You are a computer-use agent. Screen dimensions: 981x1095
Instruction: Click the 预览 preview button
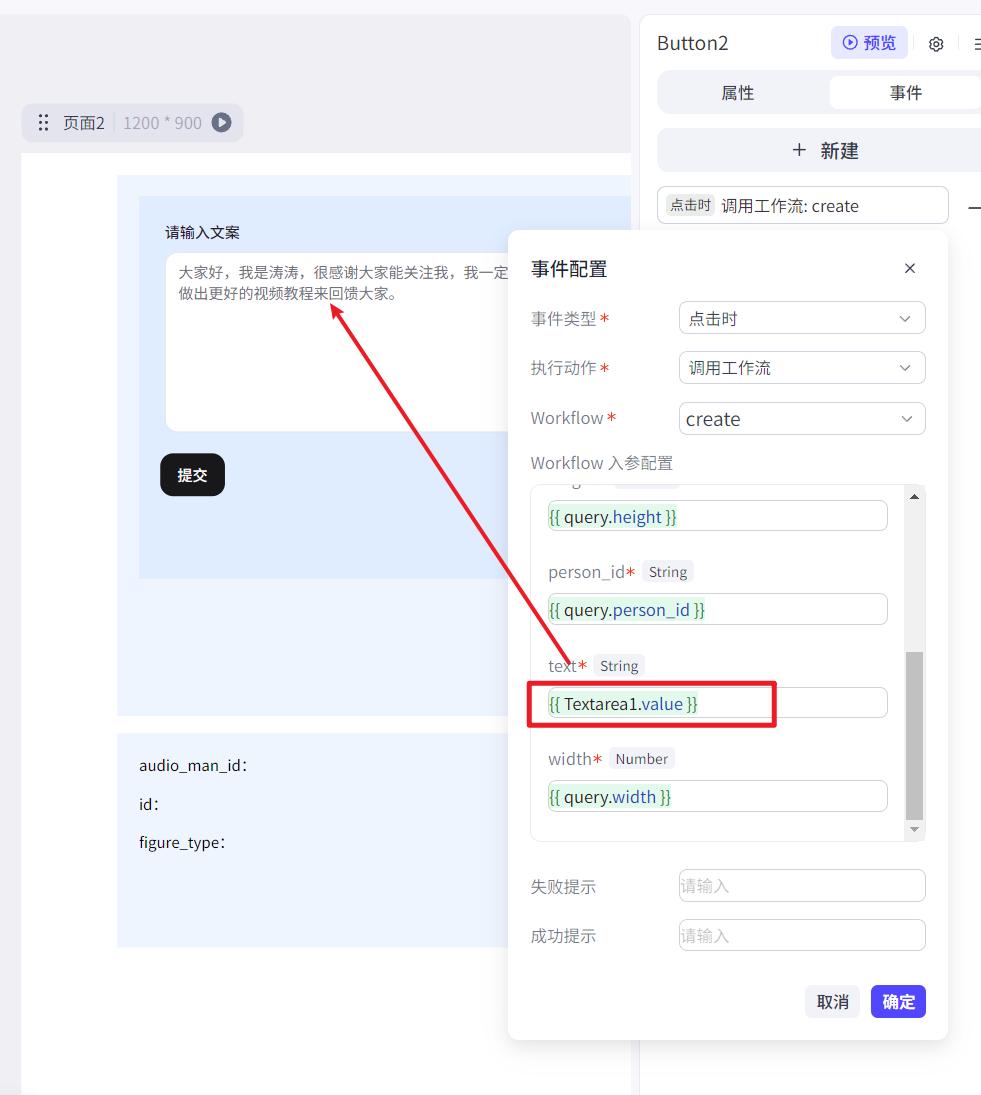(869, 43)
